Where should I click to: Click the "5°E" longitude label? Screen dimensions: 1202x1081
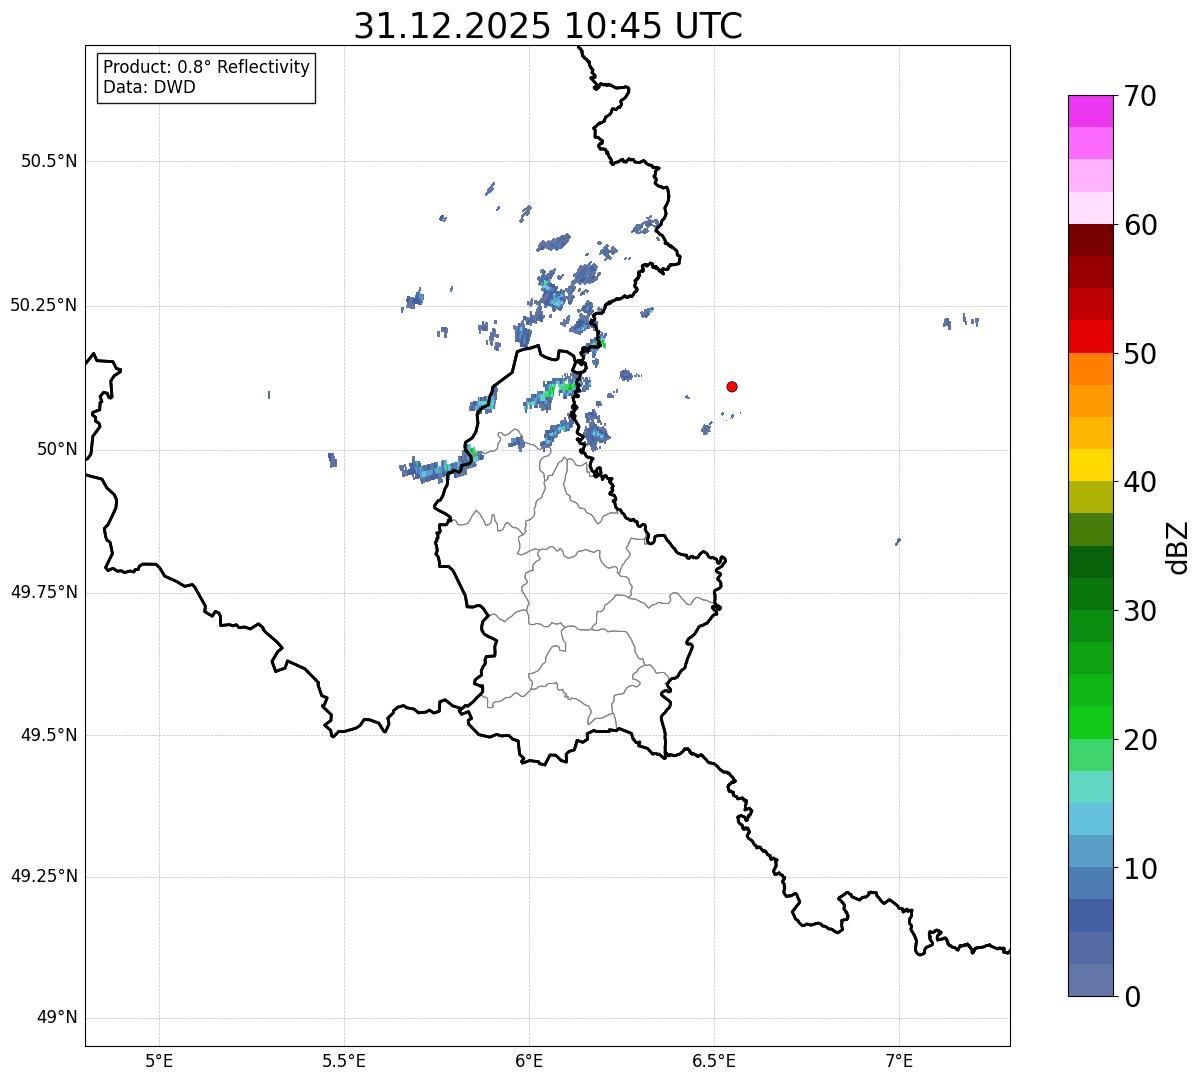coord(159,1060)
